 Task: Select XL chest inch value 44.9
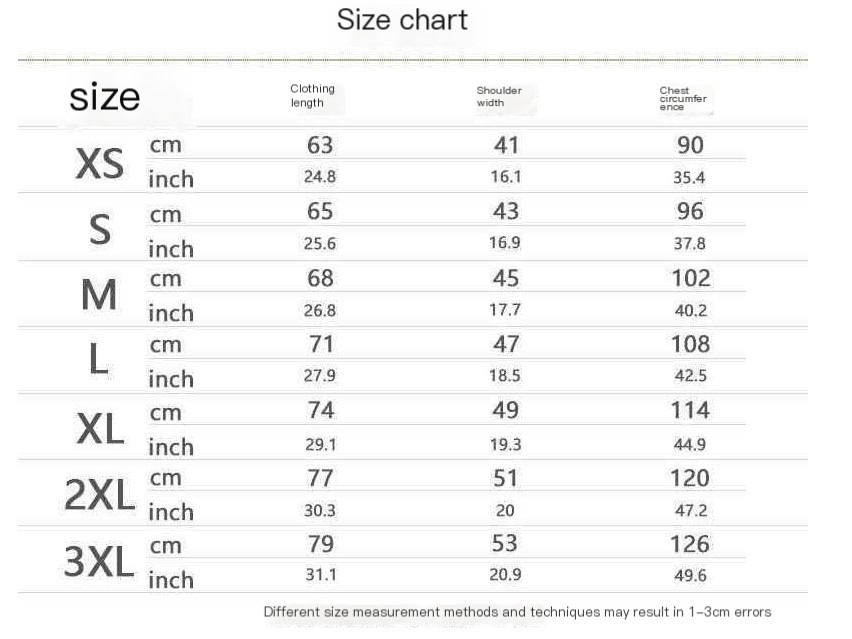coord(690,444)
